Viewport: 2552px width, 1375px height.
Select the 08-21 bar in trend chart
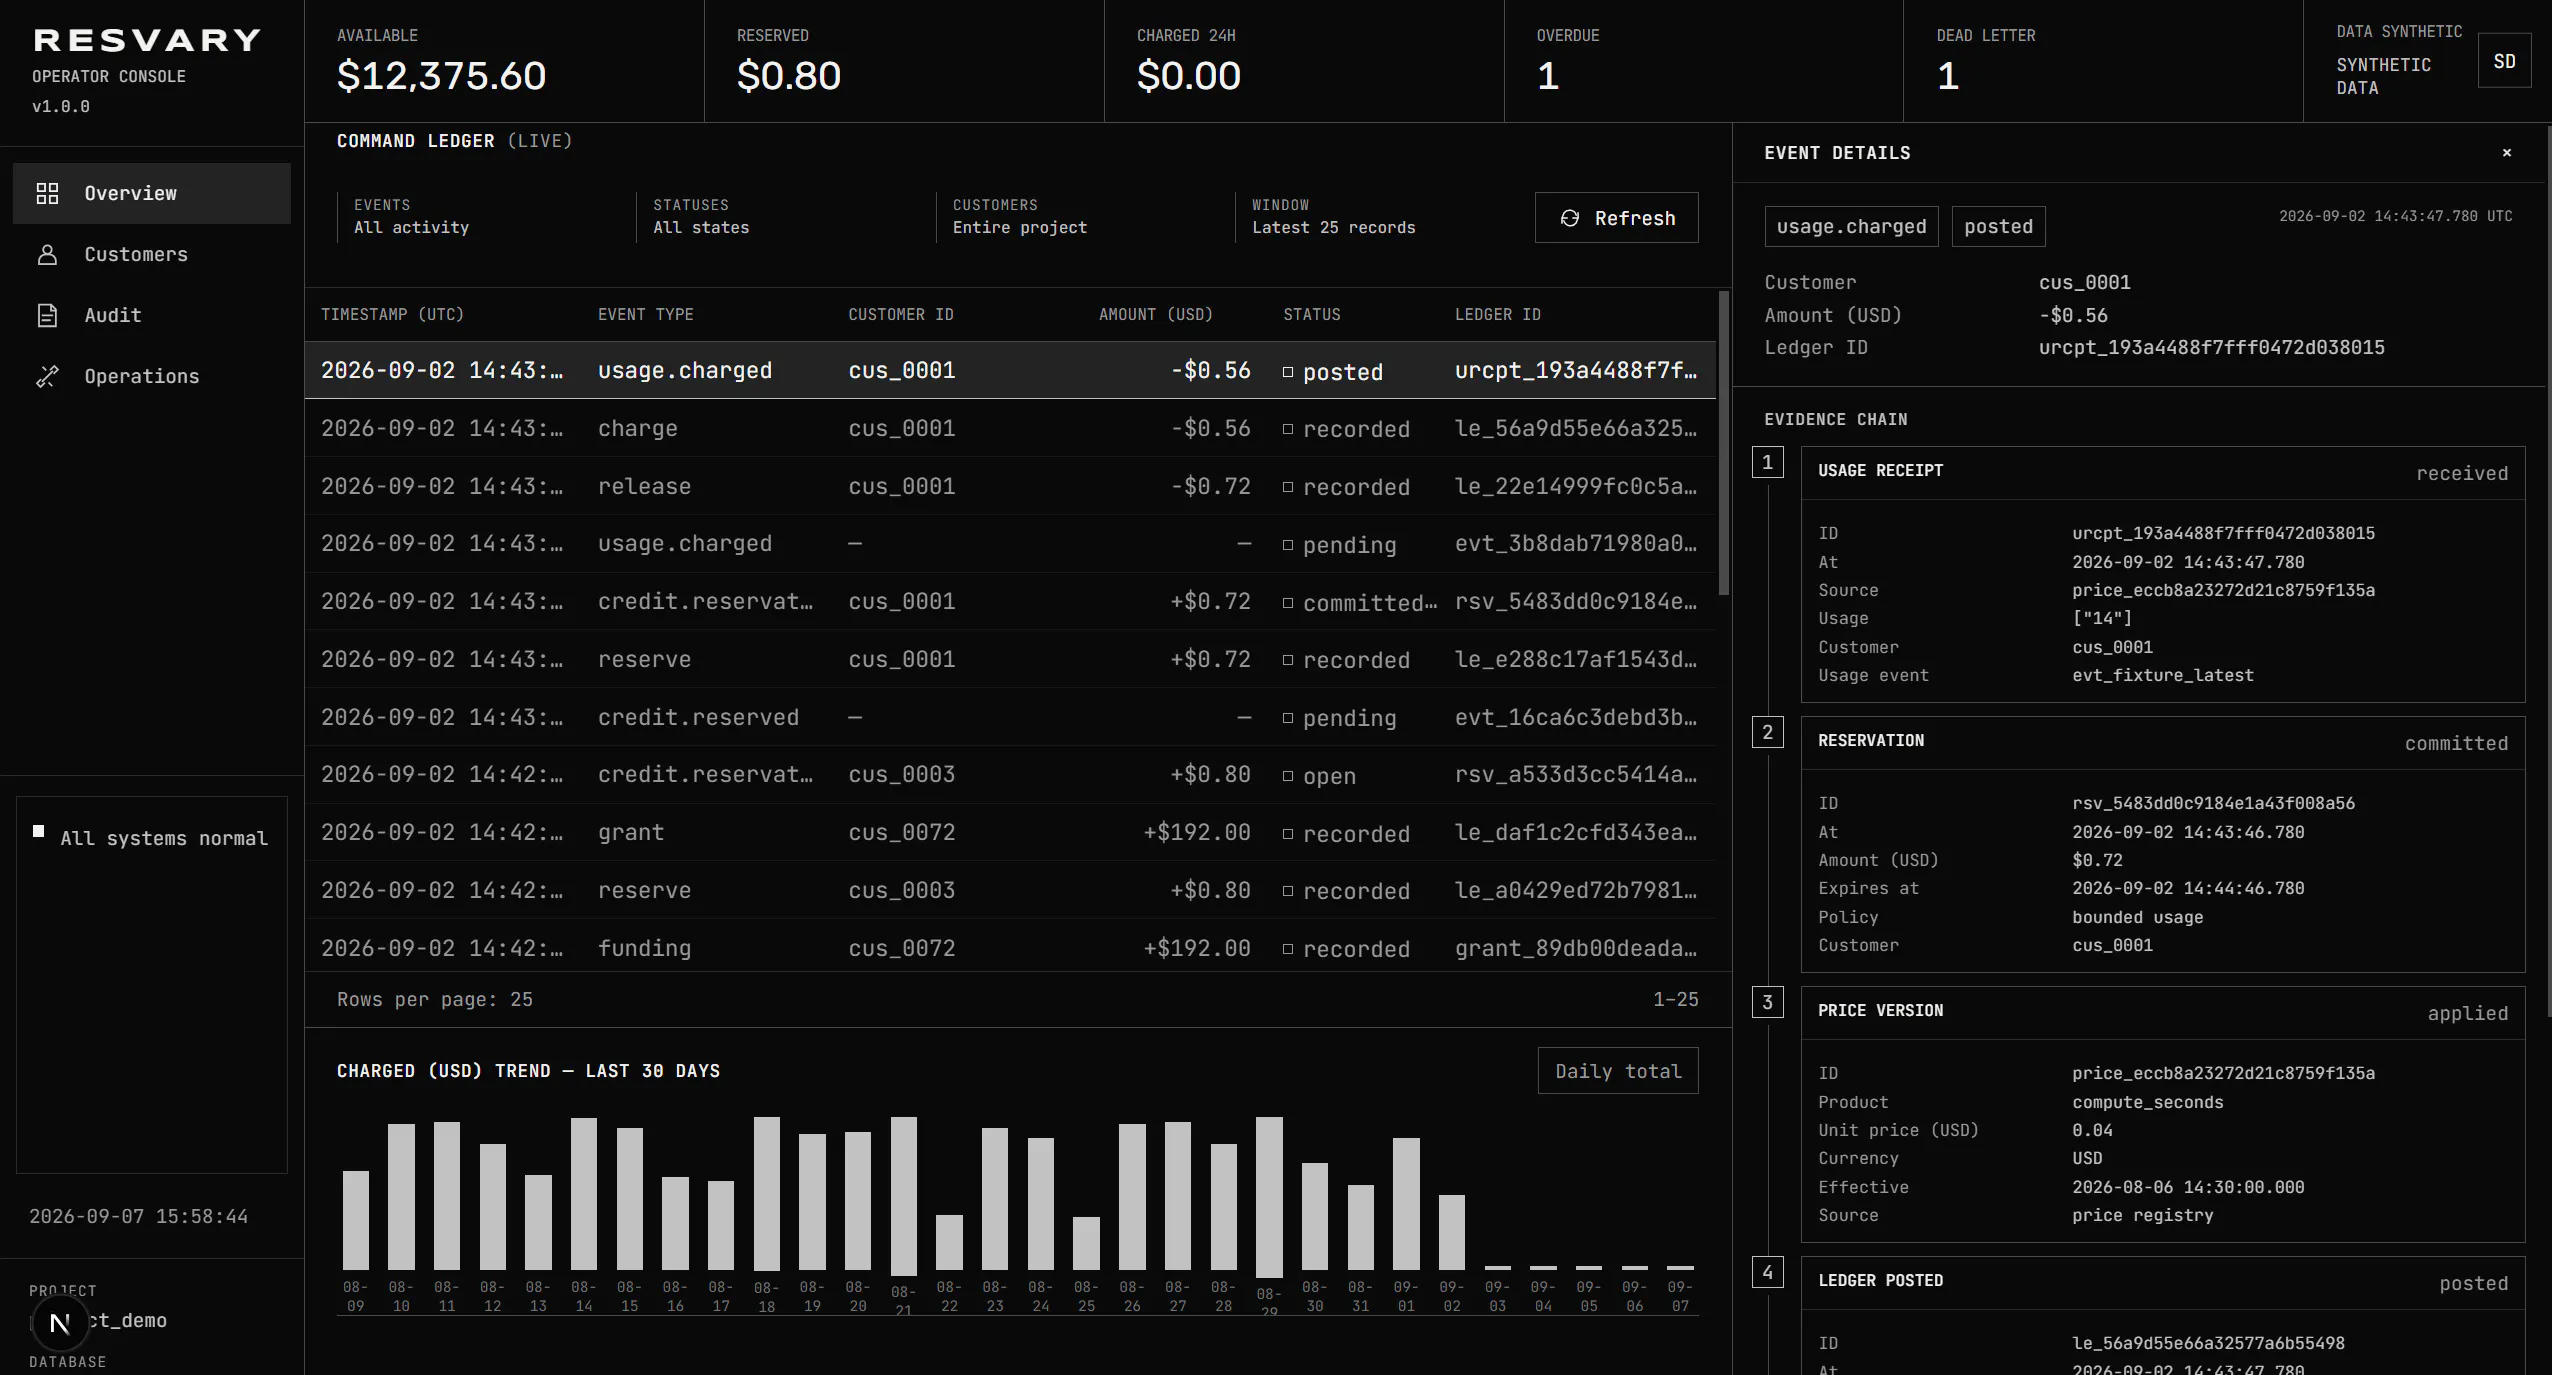tap(903, 1197)
